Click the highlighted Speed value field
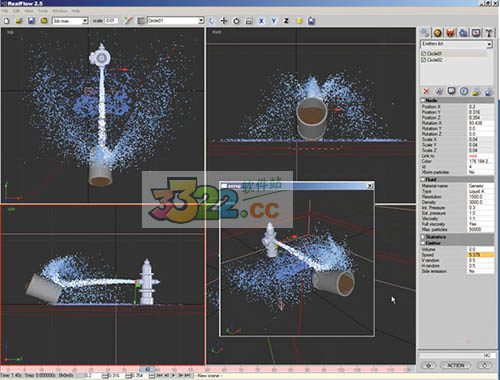Screen dimensions: 500x380 480,255
